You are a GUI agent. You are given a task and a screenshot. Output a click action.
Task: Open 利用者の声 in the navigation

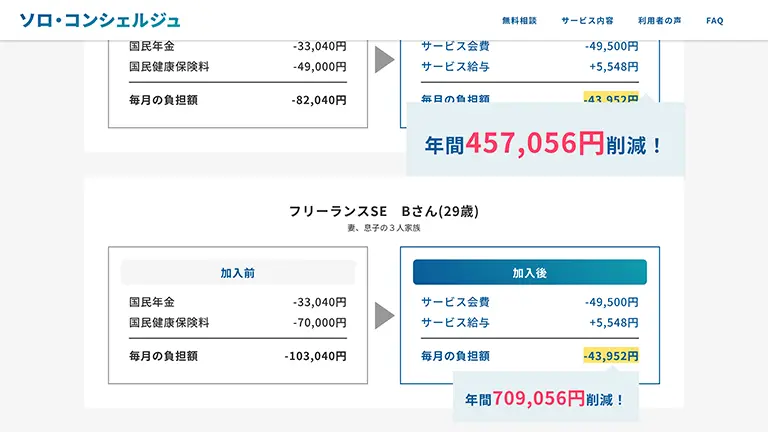coord(659,21)
